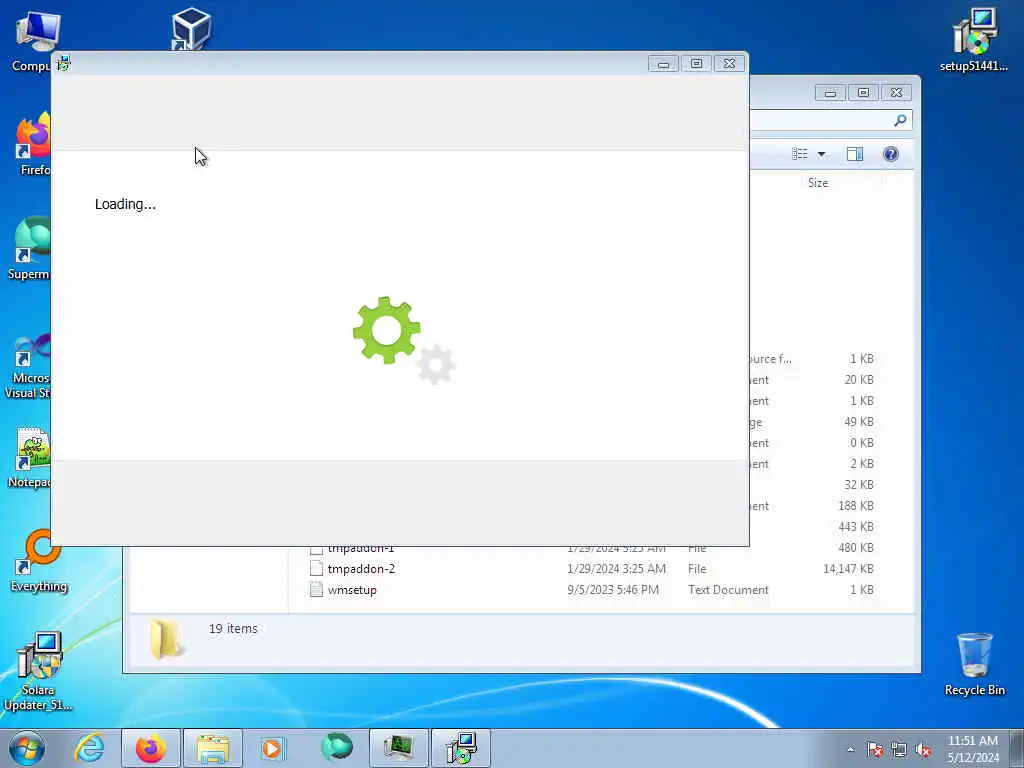Close the installer Loading window
Screen dimensions: 1024x768
tap(729, 63)
